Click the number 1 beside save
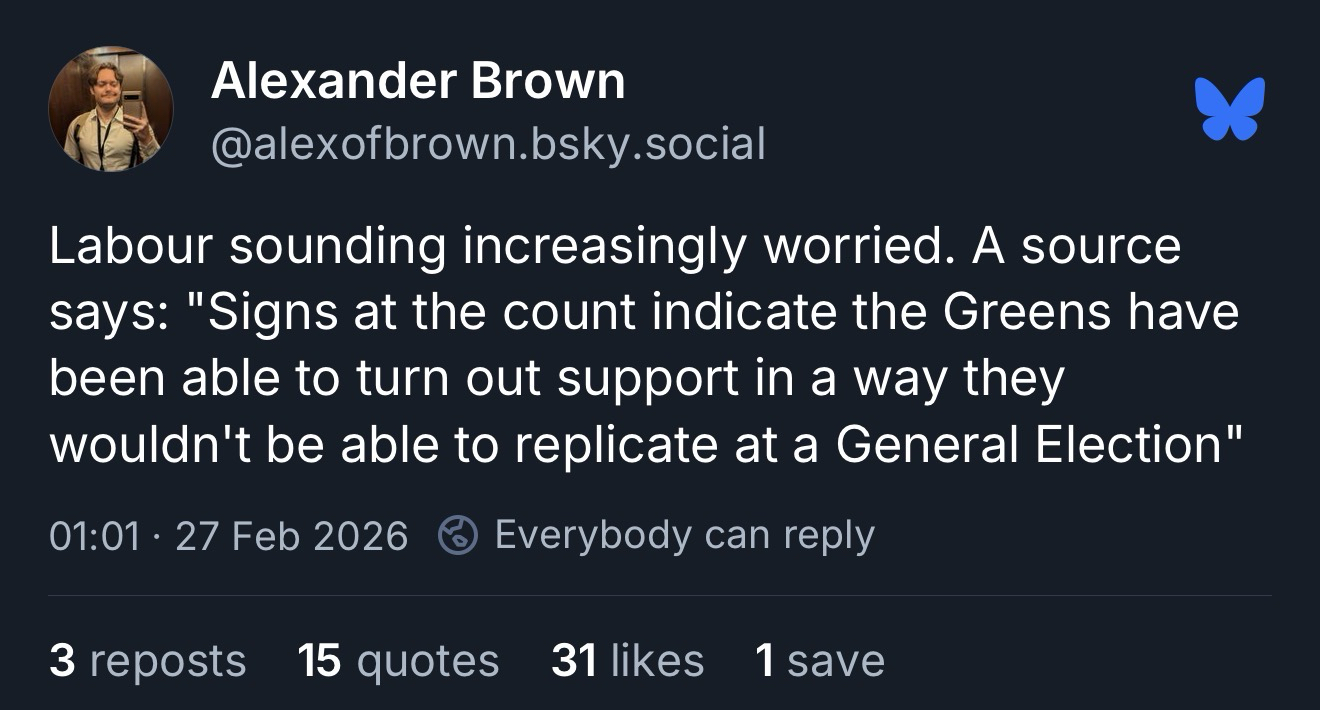Image resolution: width=1320 pixels, height=710 pixels. point(764,661)
